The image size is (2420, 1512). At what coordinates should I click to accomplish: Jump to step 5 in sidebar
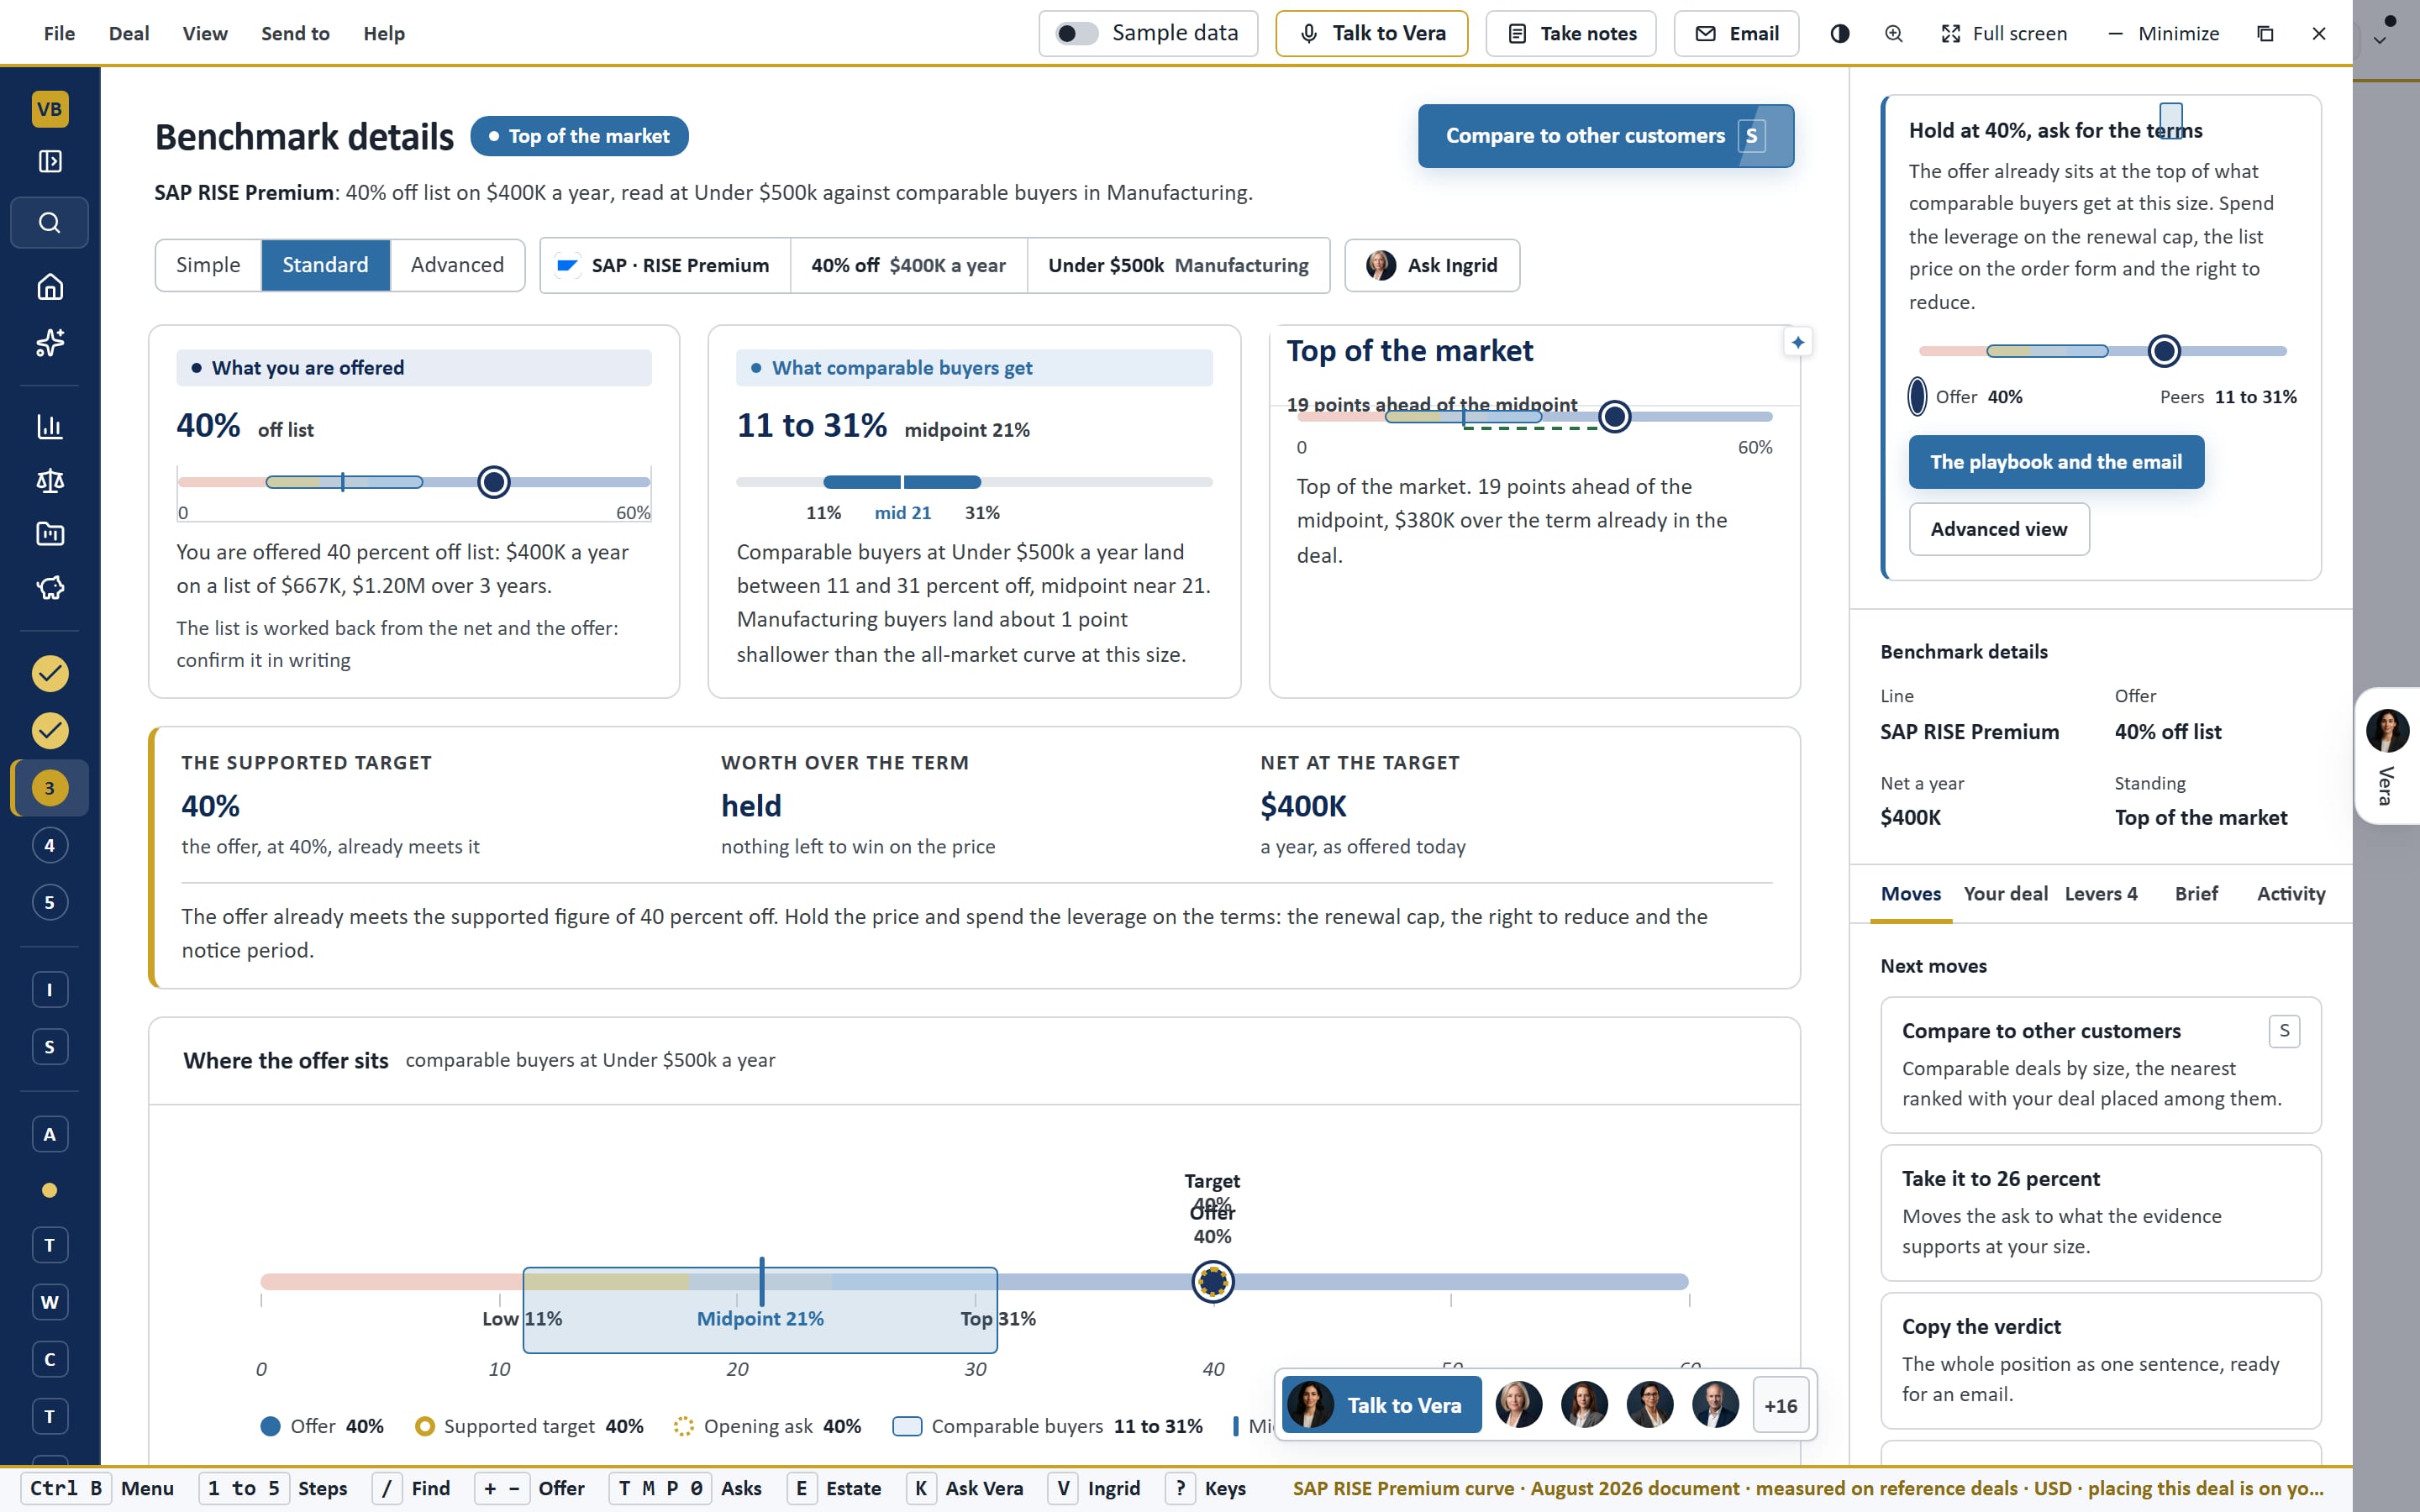pos(49,902)
